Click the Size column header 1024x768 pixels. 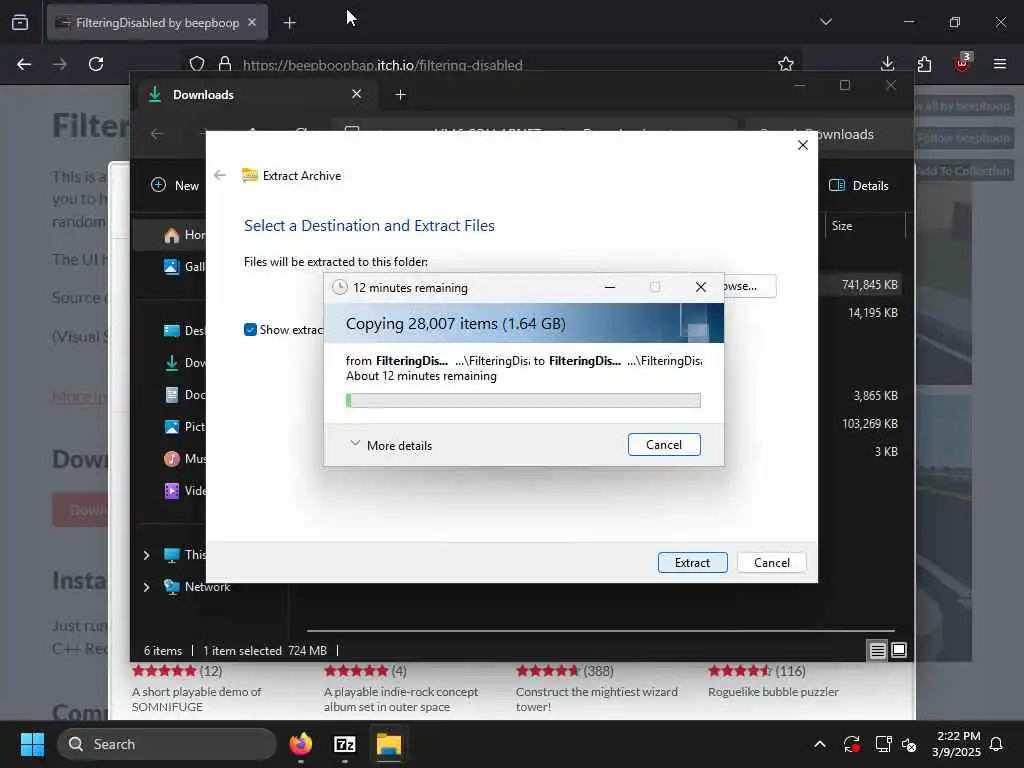click(864, 226)
